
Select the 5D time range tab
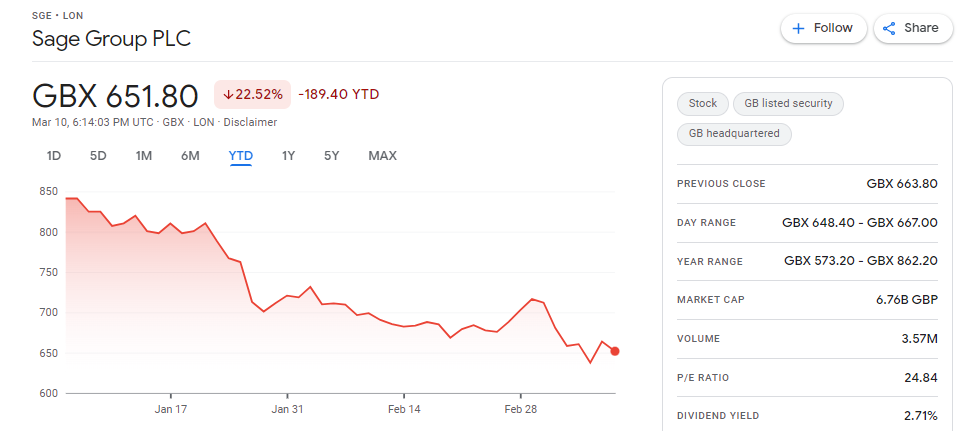click(x=98, y=156)
